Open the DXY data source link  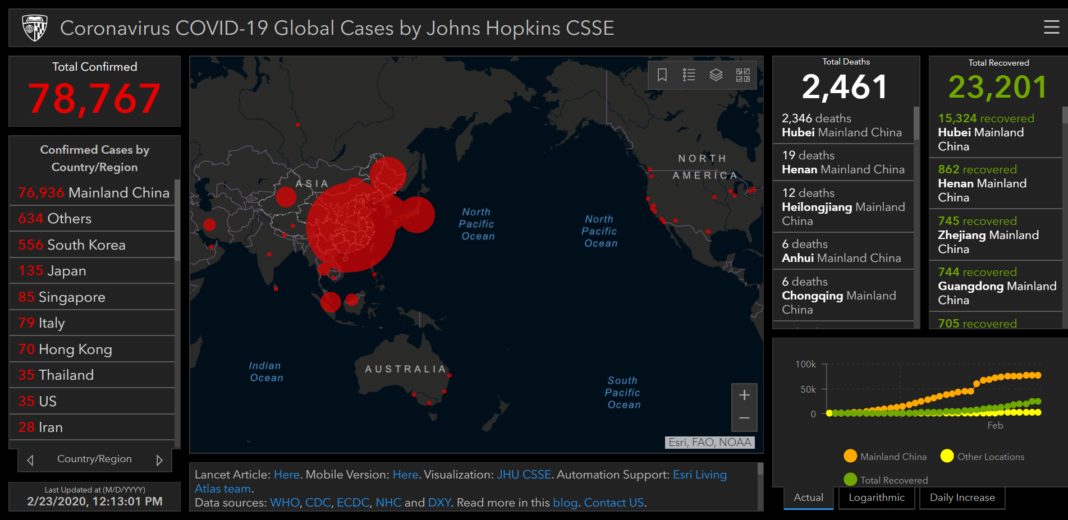[439, 503]
